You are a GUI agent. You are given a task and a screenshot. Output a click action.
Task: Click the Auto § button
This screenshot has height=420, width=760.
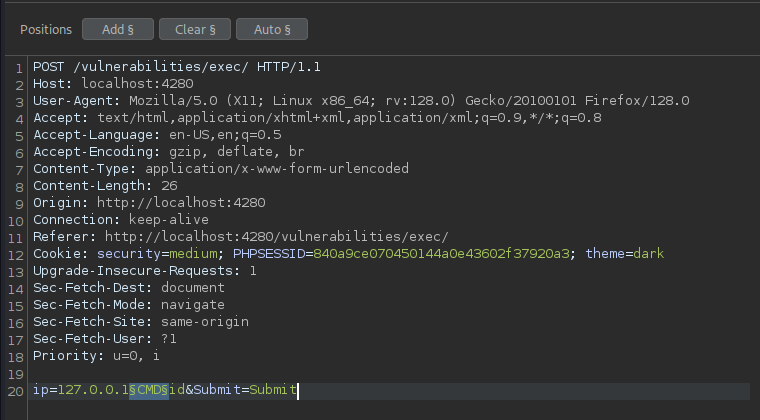click(x=272, y=30)
